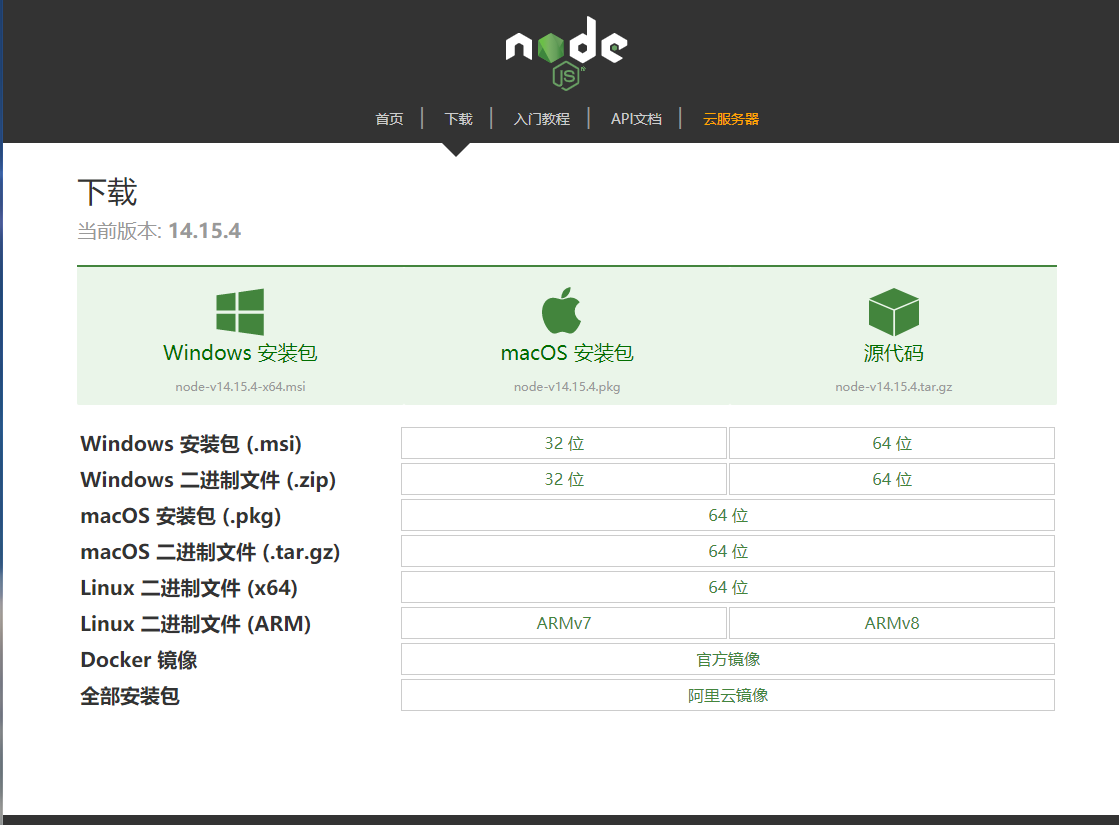Viewport: 1119px width, 825px height.
Task: Open the 首页 home menu item
Action: [390, 119]
